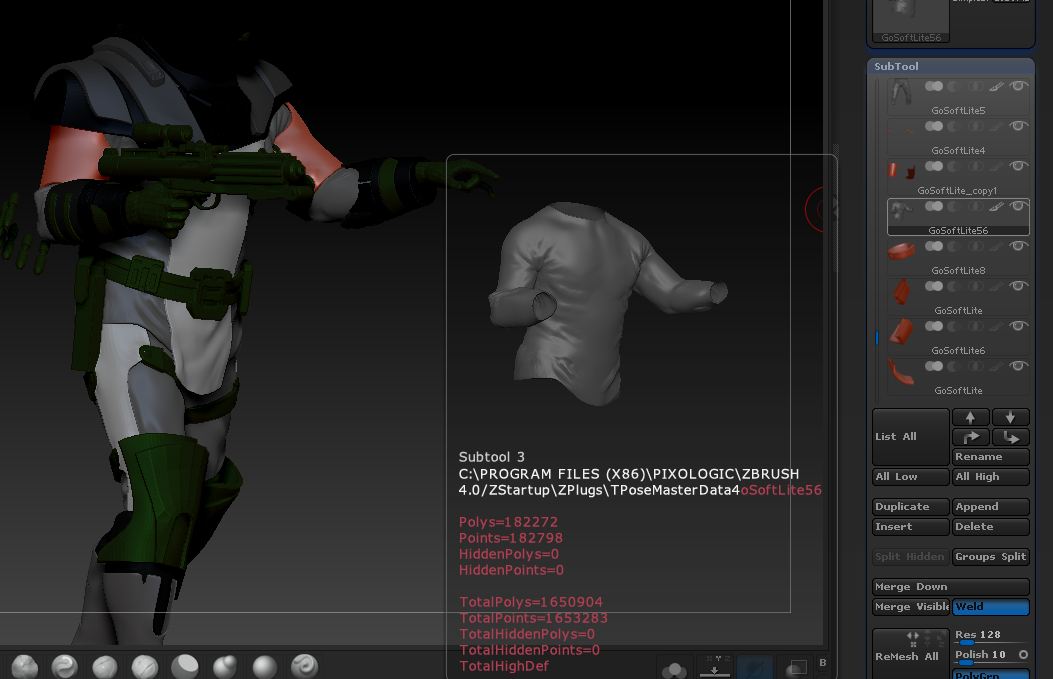Adjust the Res 128 slider
Viewport: 1053px width, 679px height.
(991, 636)
